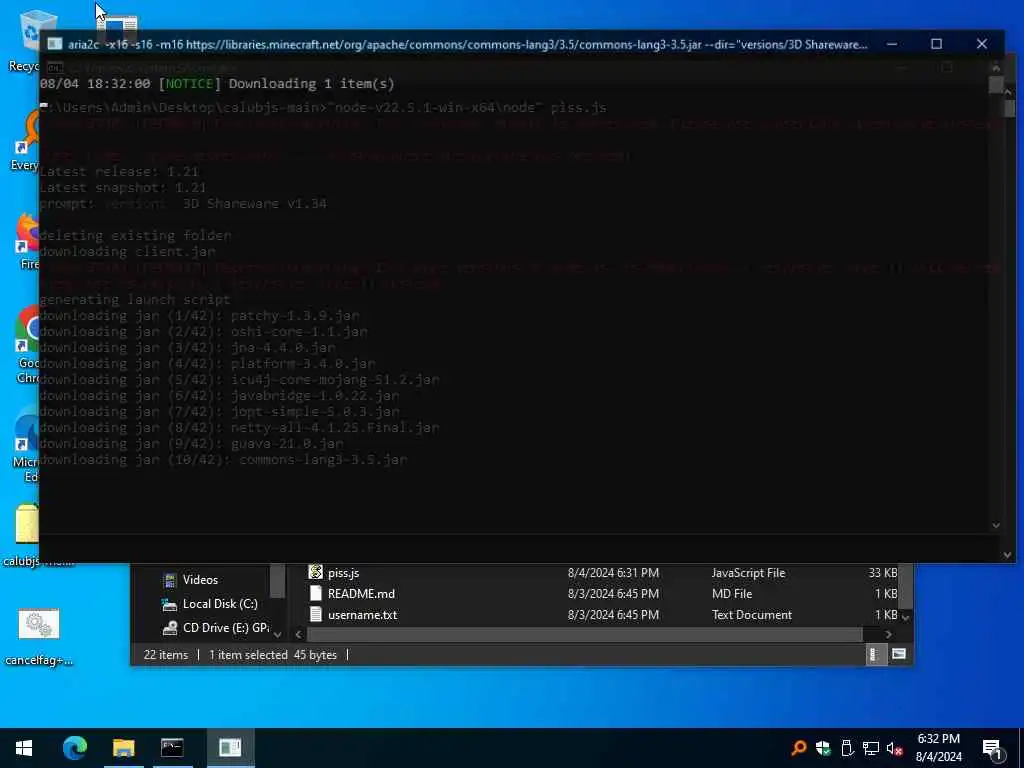Click the Explorer horizontal scrollbar track thumb
The image size is (1024, 768).
click(x=584, y=634)
